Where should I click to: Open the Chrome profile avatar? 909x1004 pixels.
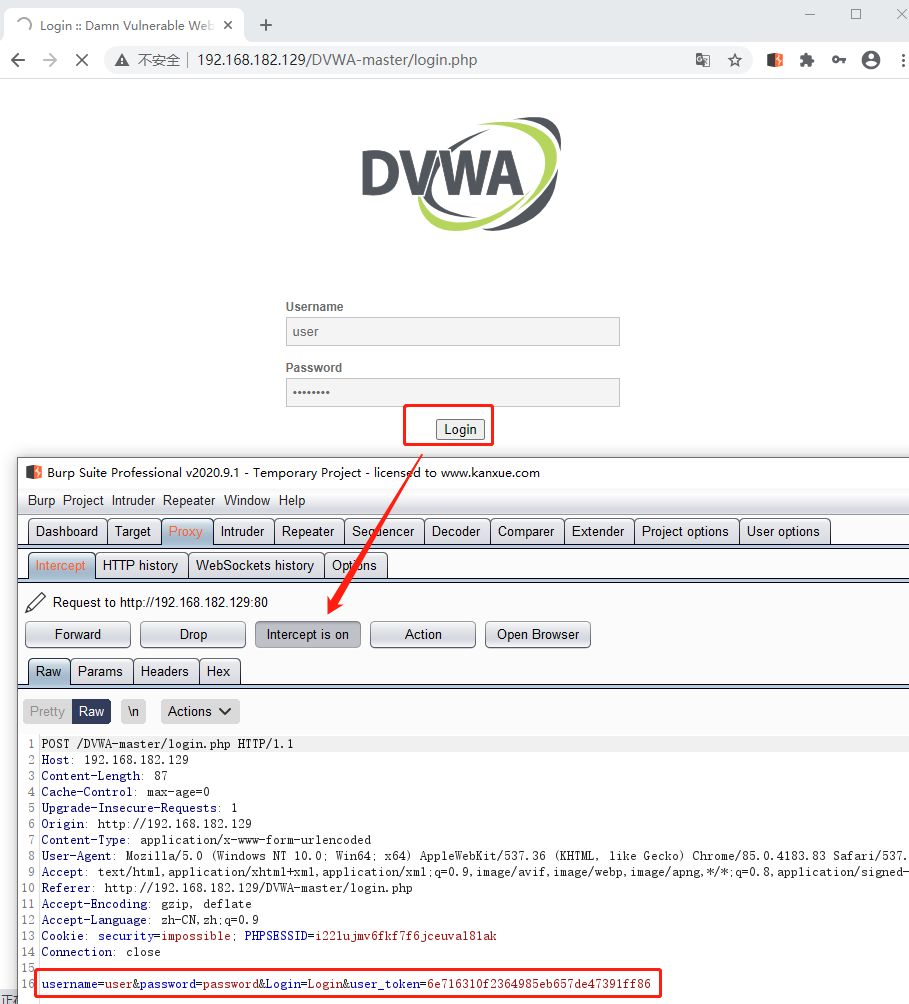(871, 60)
